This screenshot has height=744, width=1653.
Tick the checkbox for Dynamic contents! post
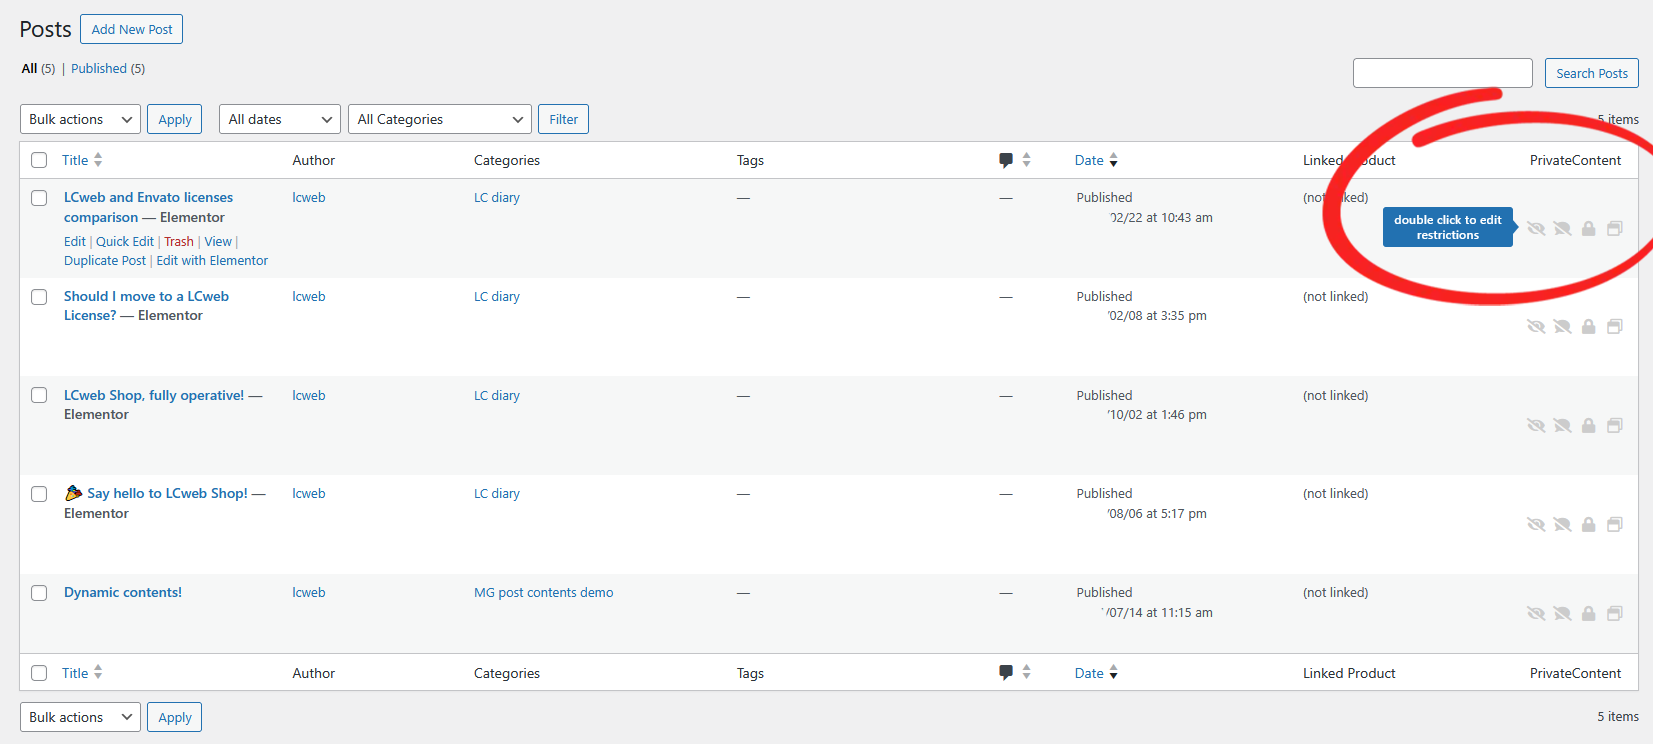coord(39,593)
